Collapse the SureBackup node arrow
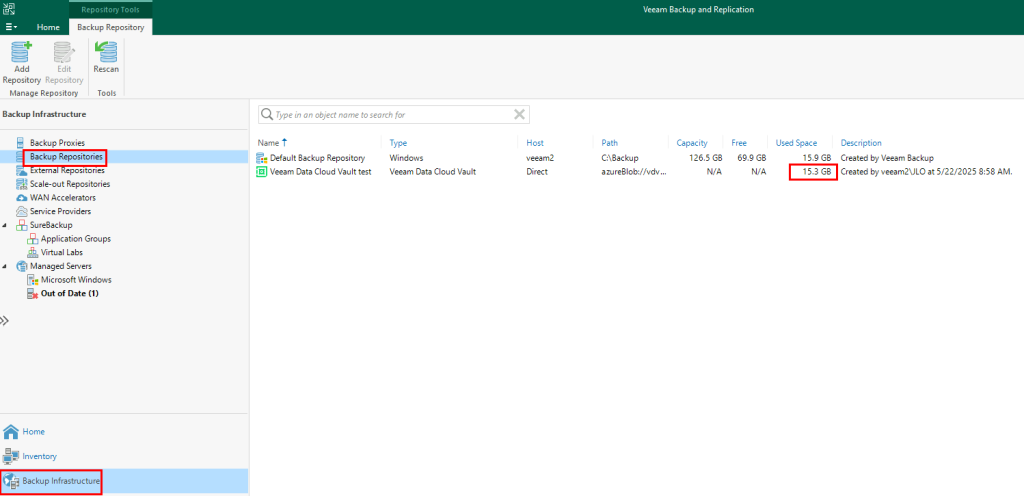Image resolution: width=1024 pixels, height=496 pixels. [x=5, y=225]
